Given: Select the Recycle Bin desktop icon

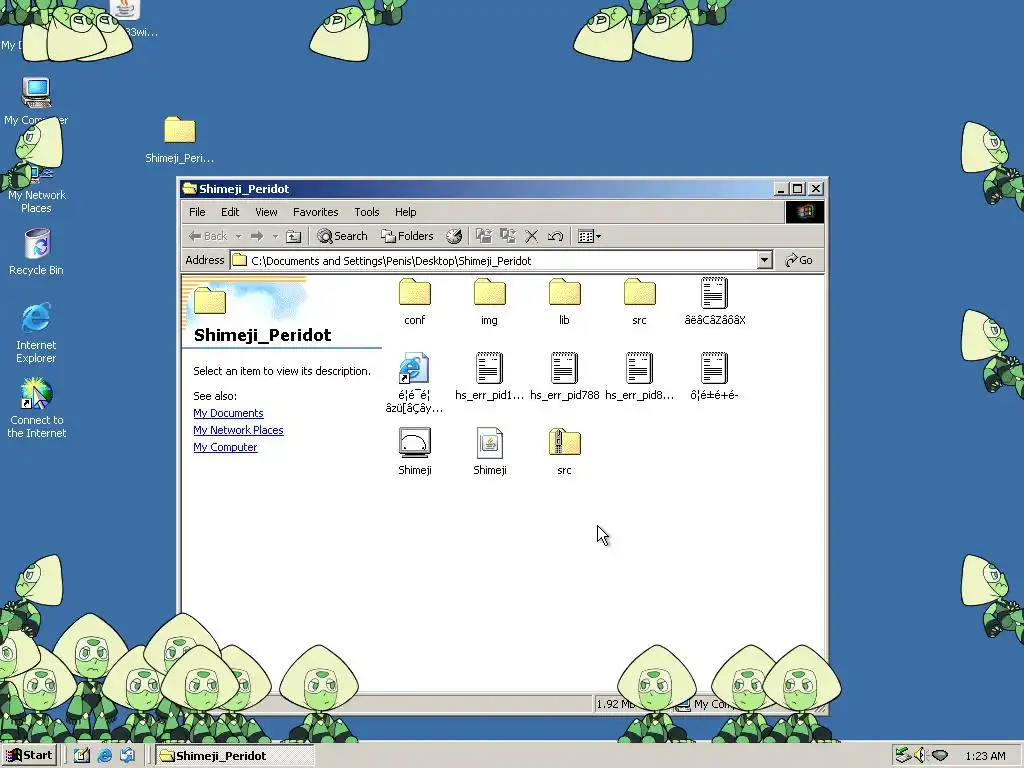Looking at the screenshot, I should click(36, 251).
